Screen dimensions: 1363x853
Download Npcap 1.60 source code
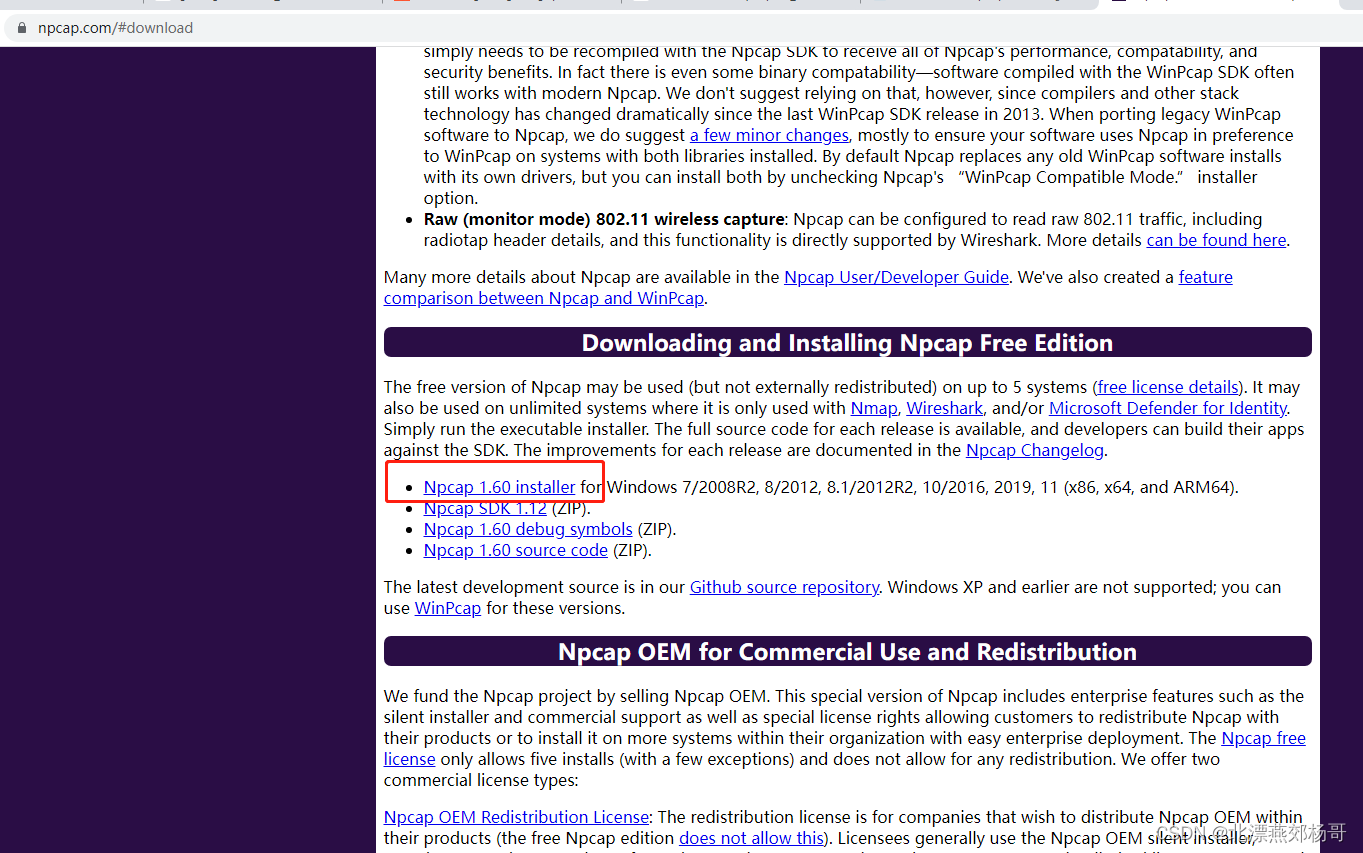pyautogui.click(x=516, y=550)
